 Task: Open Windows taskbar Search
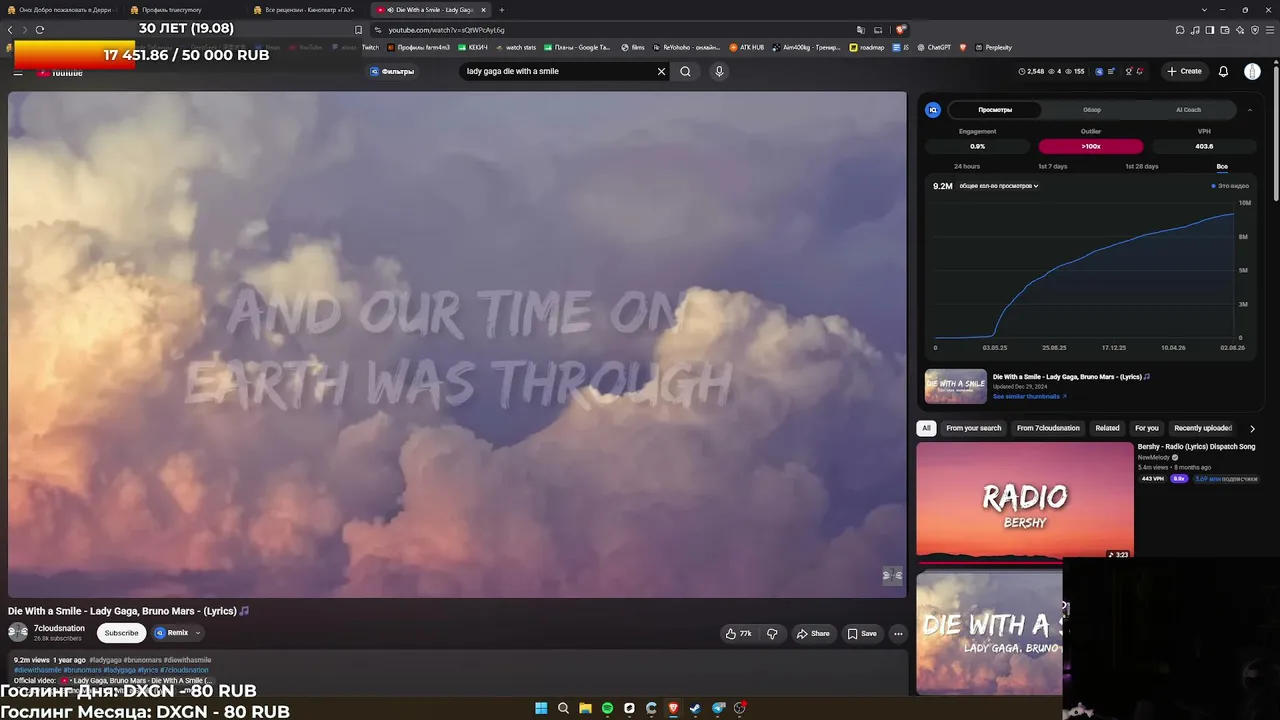[x=563, y=708]
